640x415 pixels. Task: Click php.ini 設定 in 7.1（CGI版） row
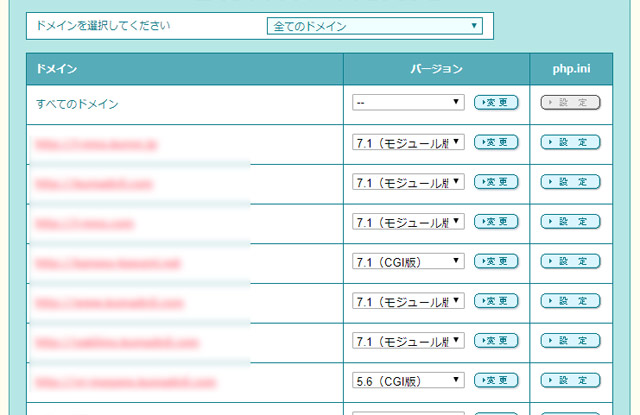coord(570,261)
